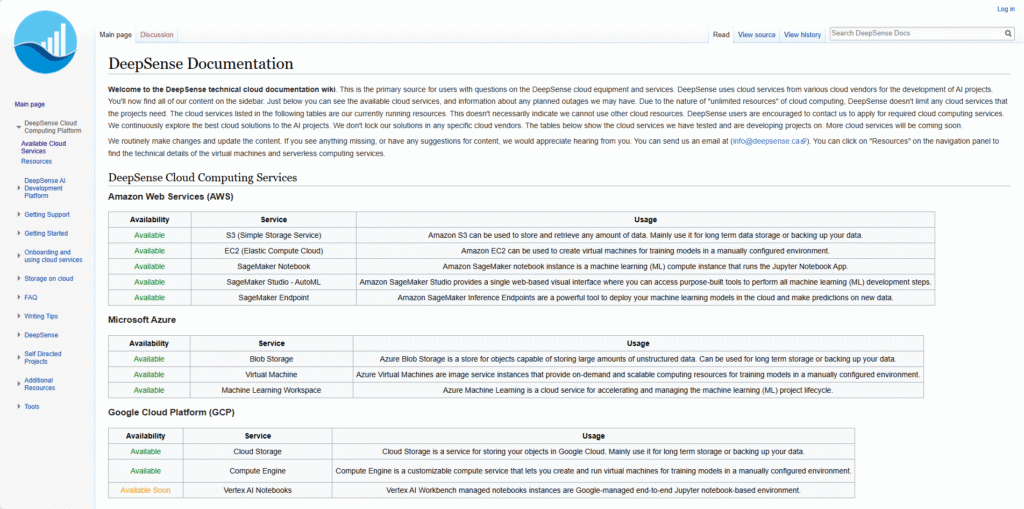Image resolution: width=1024 pixels, height=509 pixels.
Task: Expand the Getting Started sidebar section
Action: point(18,233)
